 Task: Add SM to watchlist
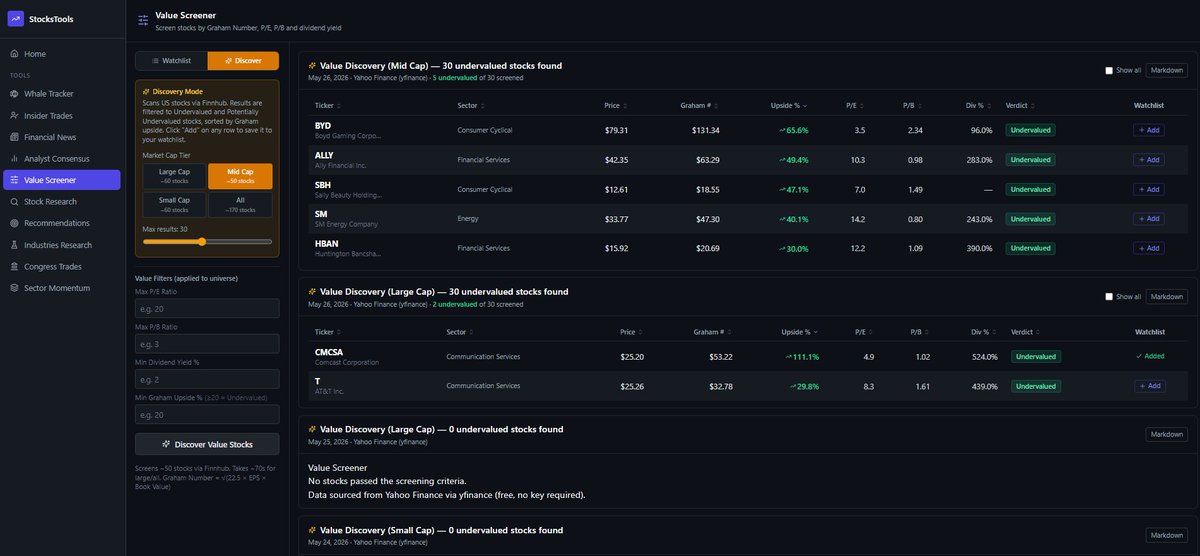point(1149,219)
